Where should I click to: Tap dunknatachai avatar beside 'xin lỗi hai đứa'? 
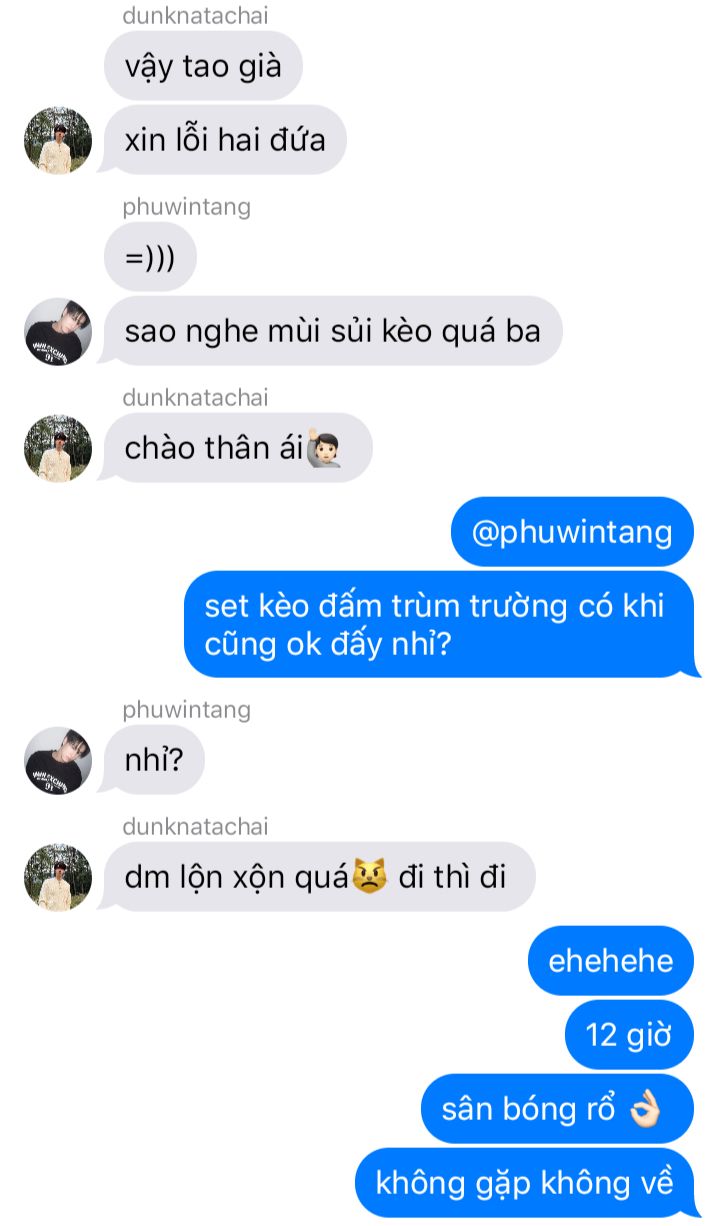pos(58,140)
